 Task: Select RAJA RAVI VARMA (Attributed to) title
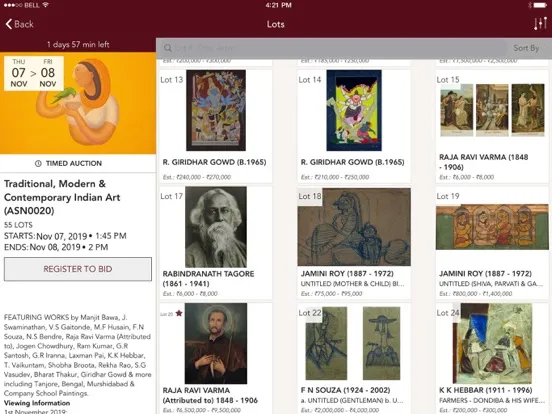(210, 395)
